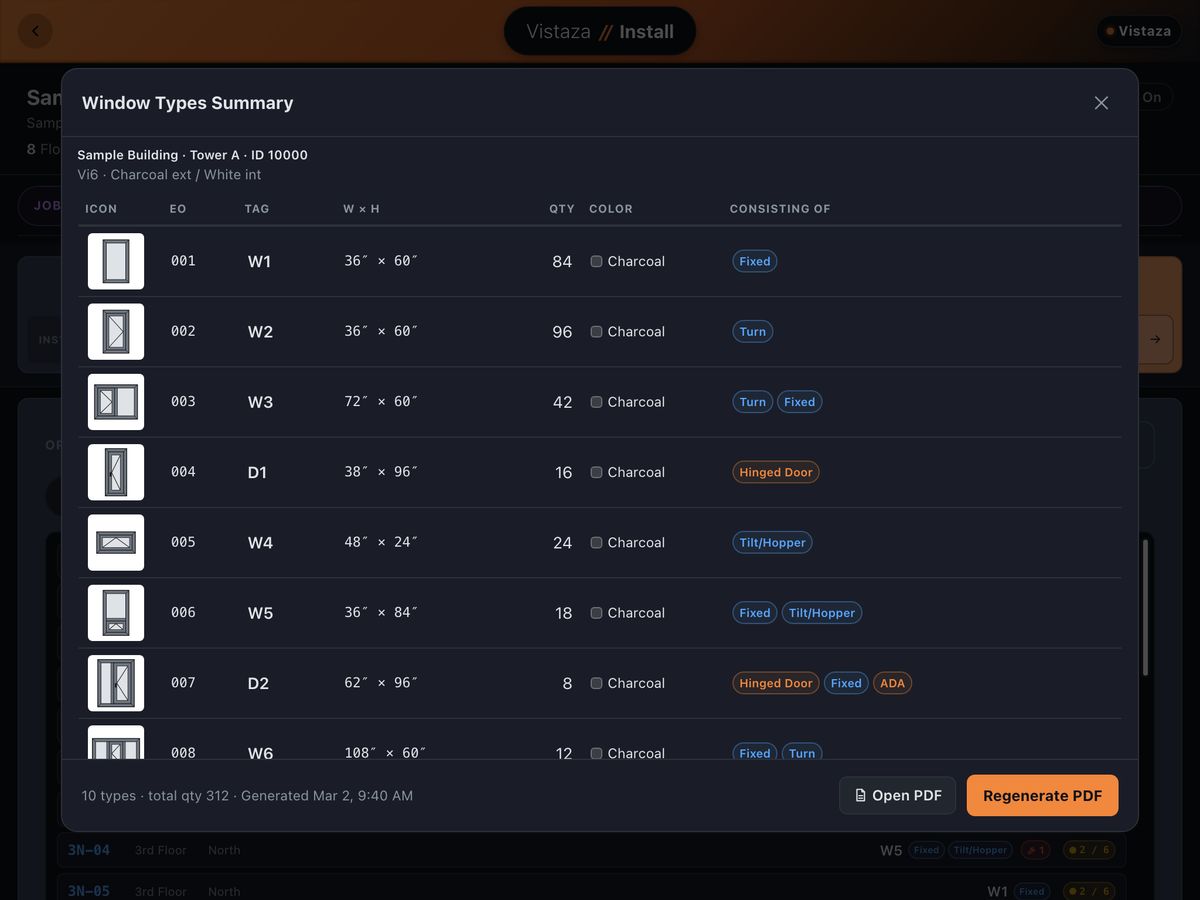Toggle the Charcoal checkbox for W1
The height and width of the screenshot is (900, 1200).
click(x=596, y=261)
